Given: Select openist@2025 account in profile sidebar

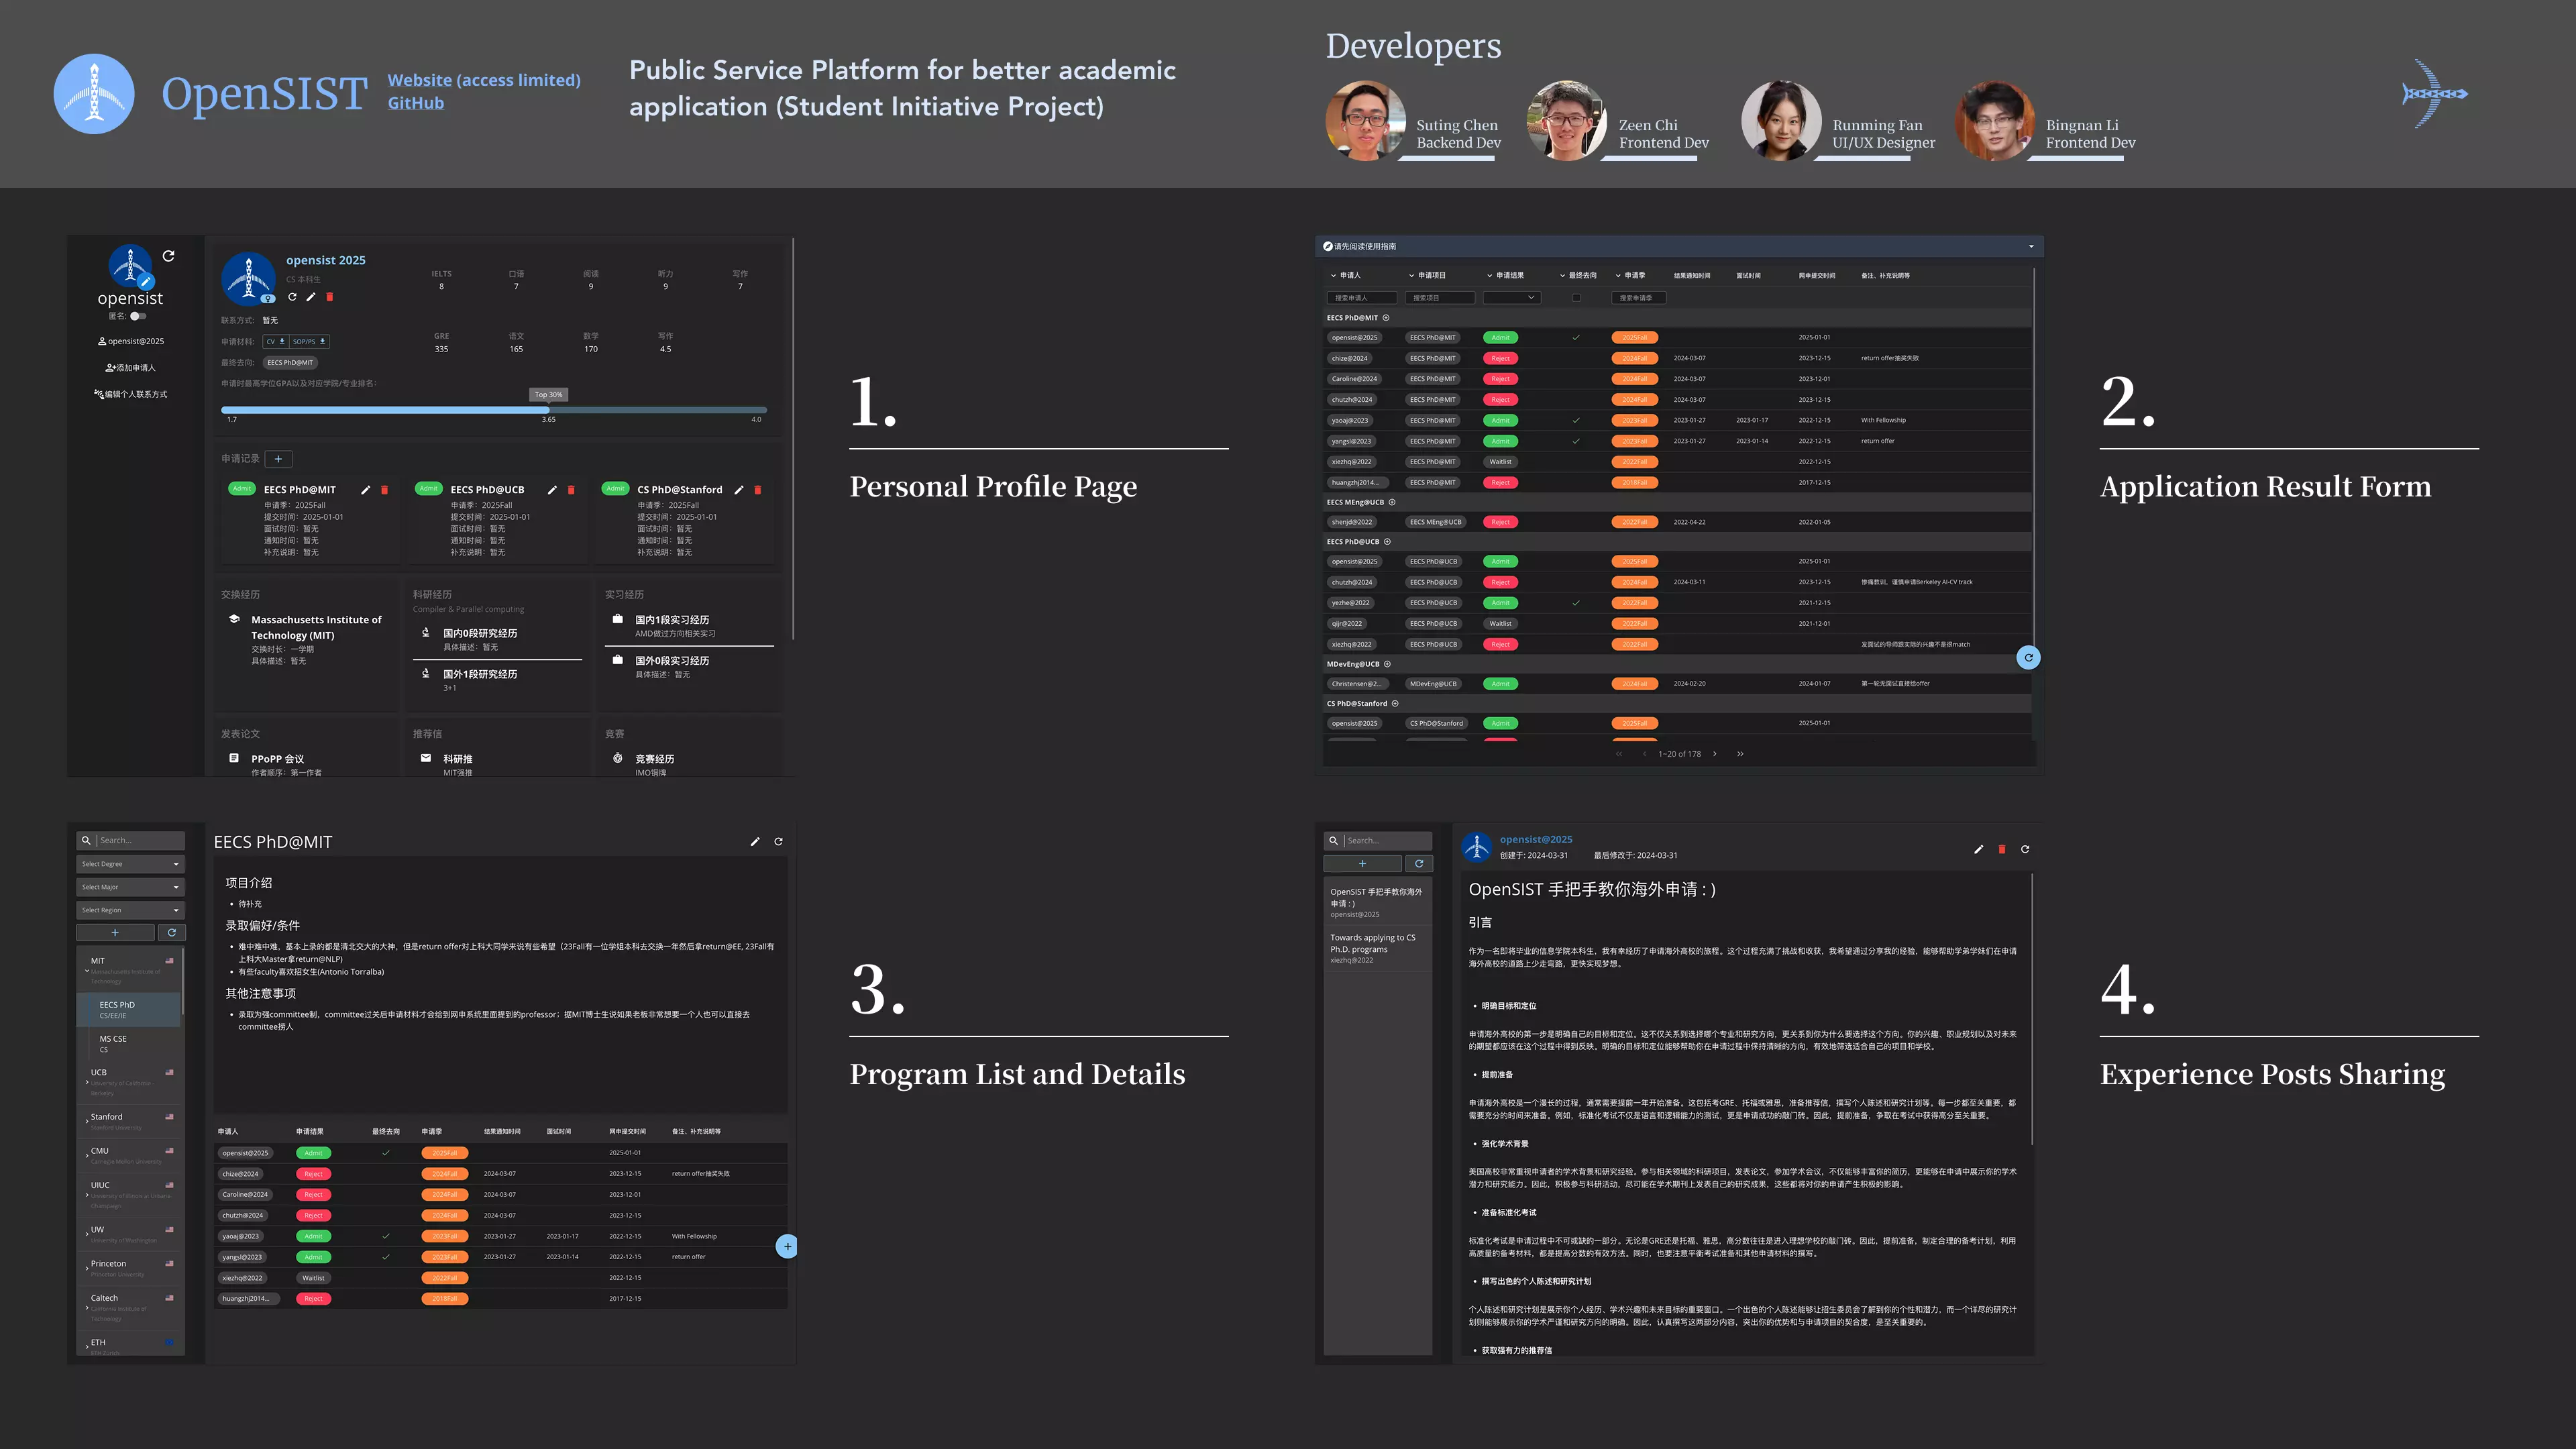Looking at the screenshot, I should pos(131,341).
